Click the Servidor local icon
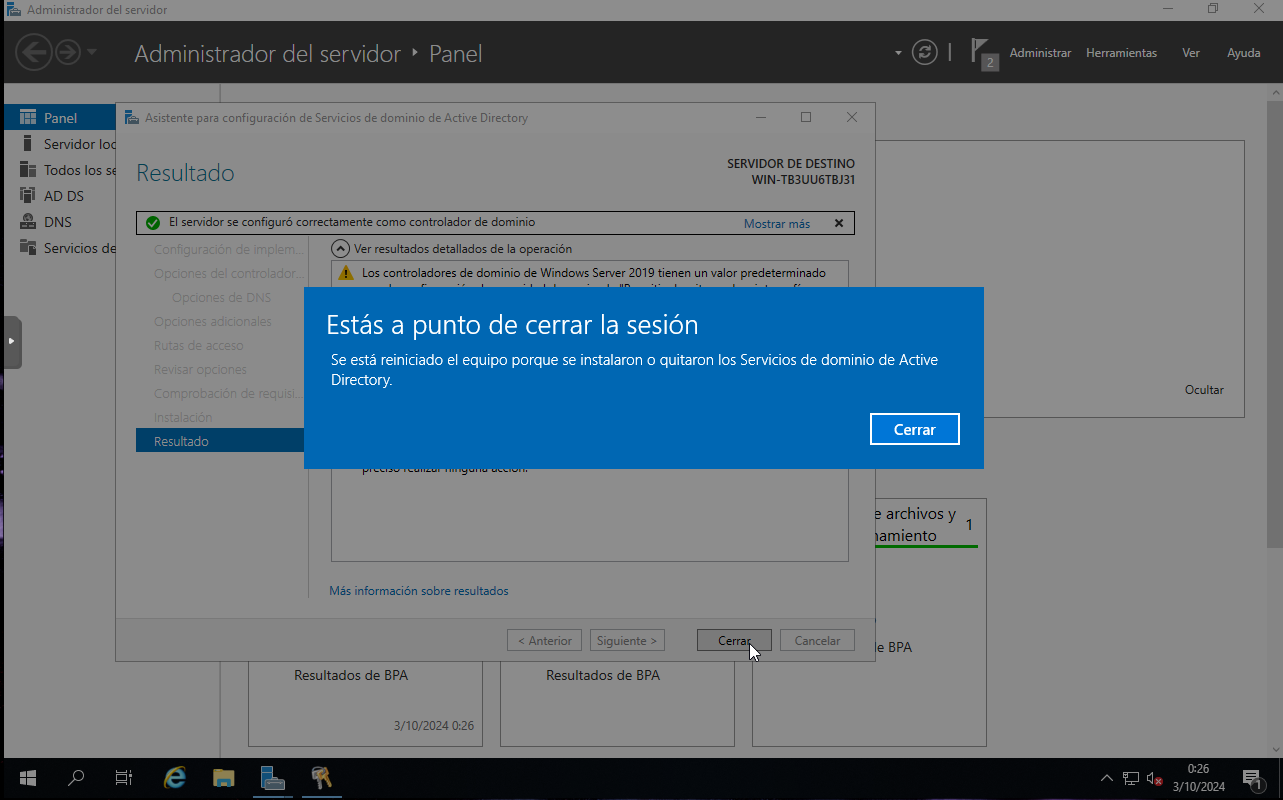The width and height of the screenshot is (1283, 800). tap(28, 144)
